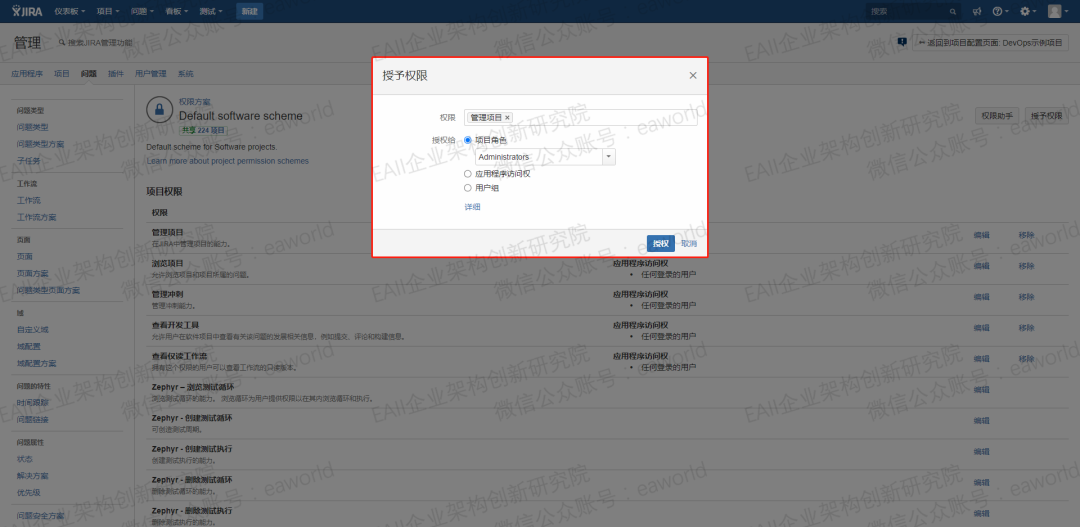Click 移除 in the 浏览项目 row

(1026, 266)
